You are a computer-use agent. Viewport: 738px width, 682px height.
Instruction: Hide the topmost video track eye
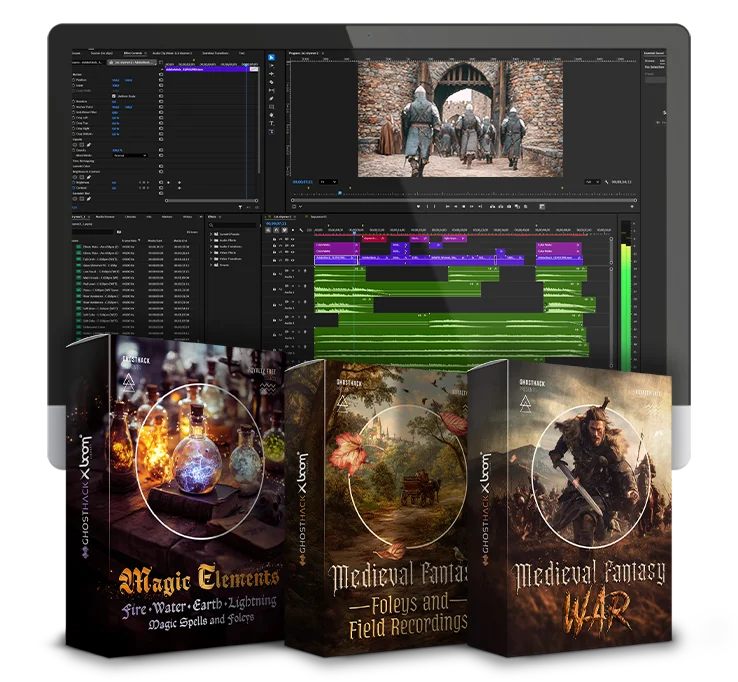point(293,239)
